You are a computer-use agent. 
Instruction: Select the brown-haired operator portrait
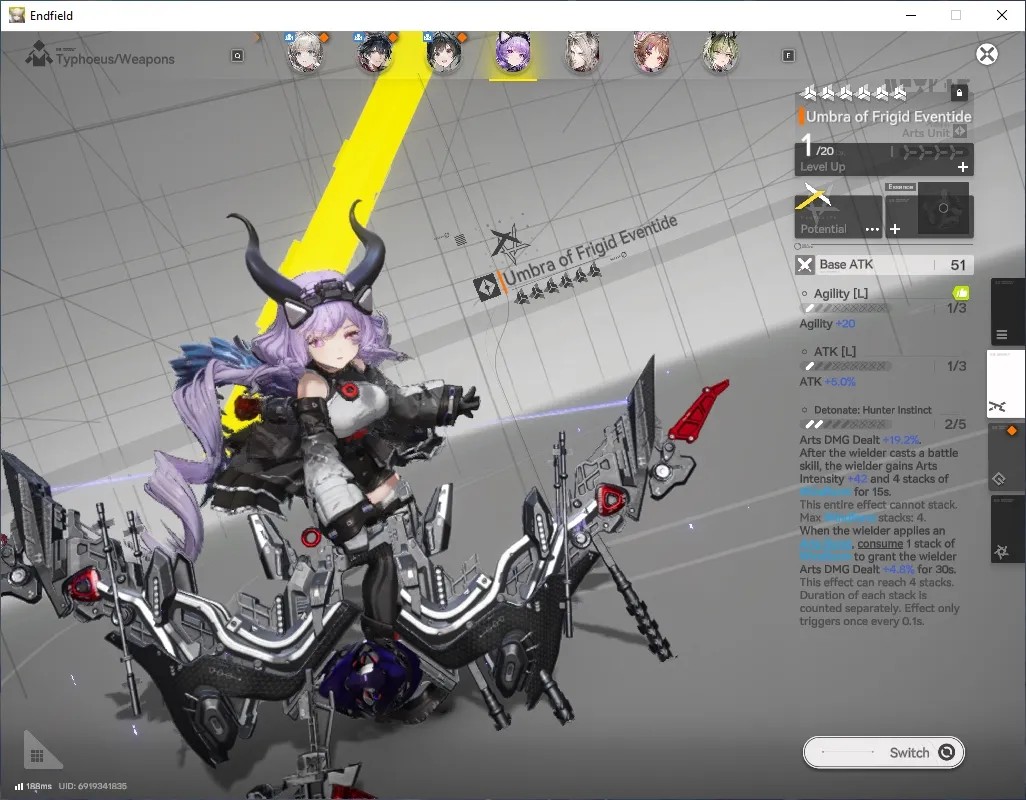(x=651, y=52)
